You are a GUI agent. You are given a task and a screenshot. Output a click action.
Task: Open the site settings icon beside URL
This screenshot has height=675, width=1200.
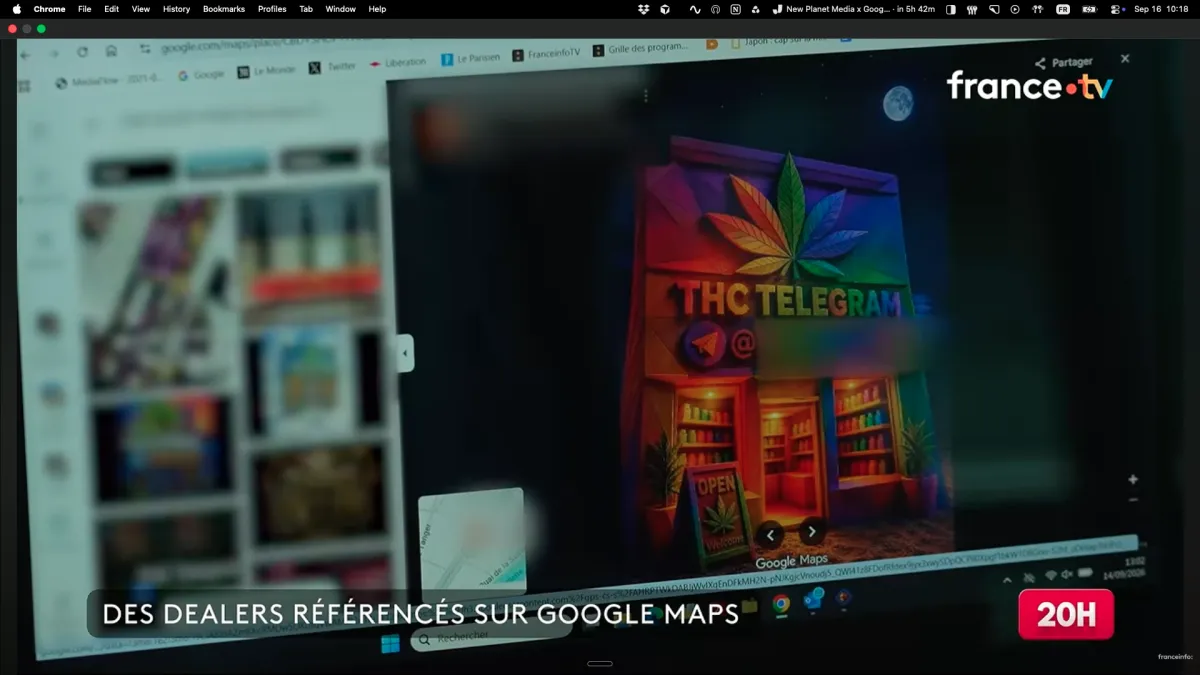click(145, 49)
